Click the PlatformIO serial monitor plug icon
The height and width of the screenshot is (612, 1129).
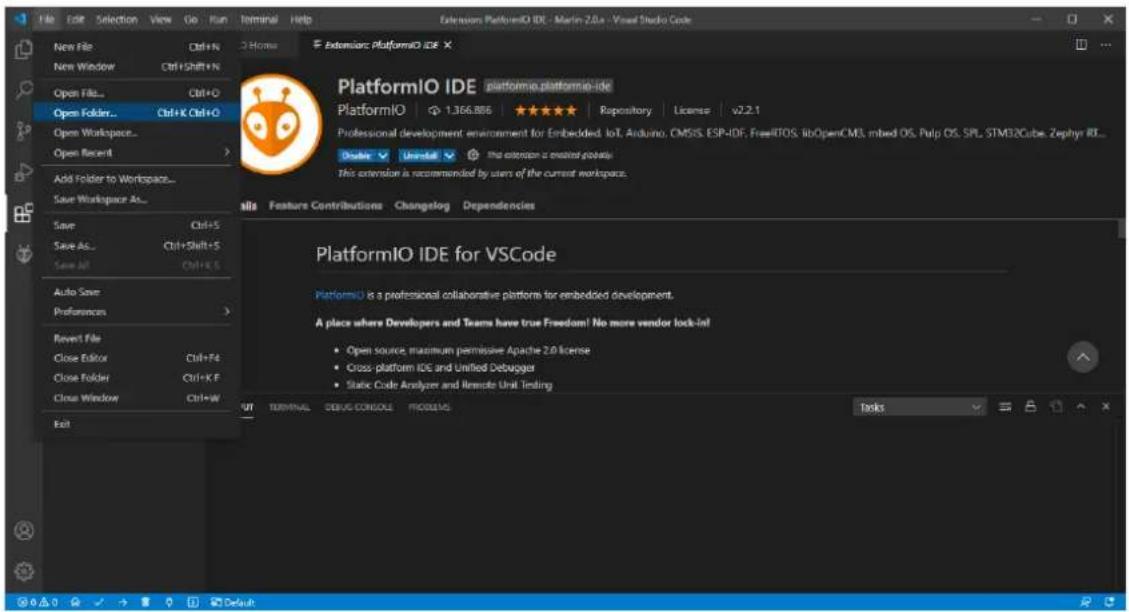tap(168, 602)
